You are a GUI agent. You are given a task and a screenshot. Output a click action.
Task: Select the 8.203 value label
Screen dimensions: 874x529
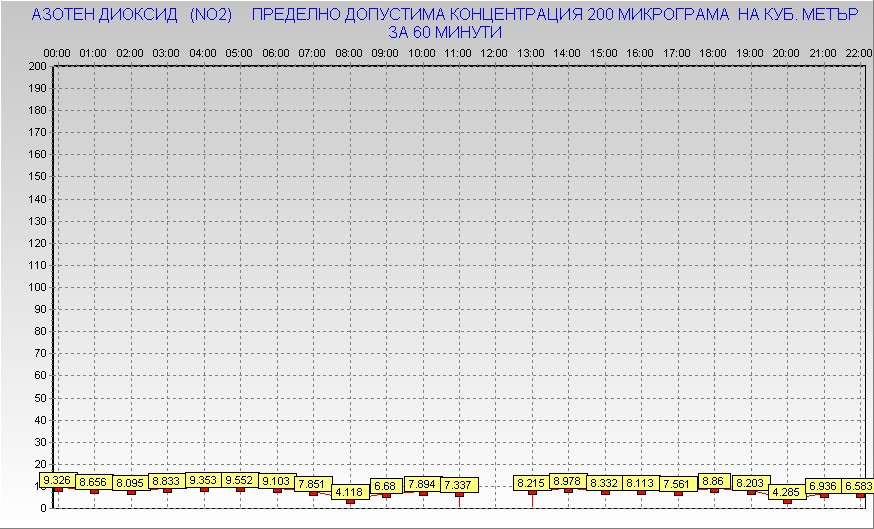click(751, 483)
